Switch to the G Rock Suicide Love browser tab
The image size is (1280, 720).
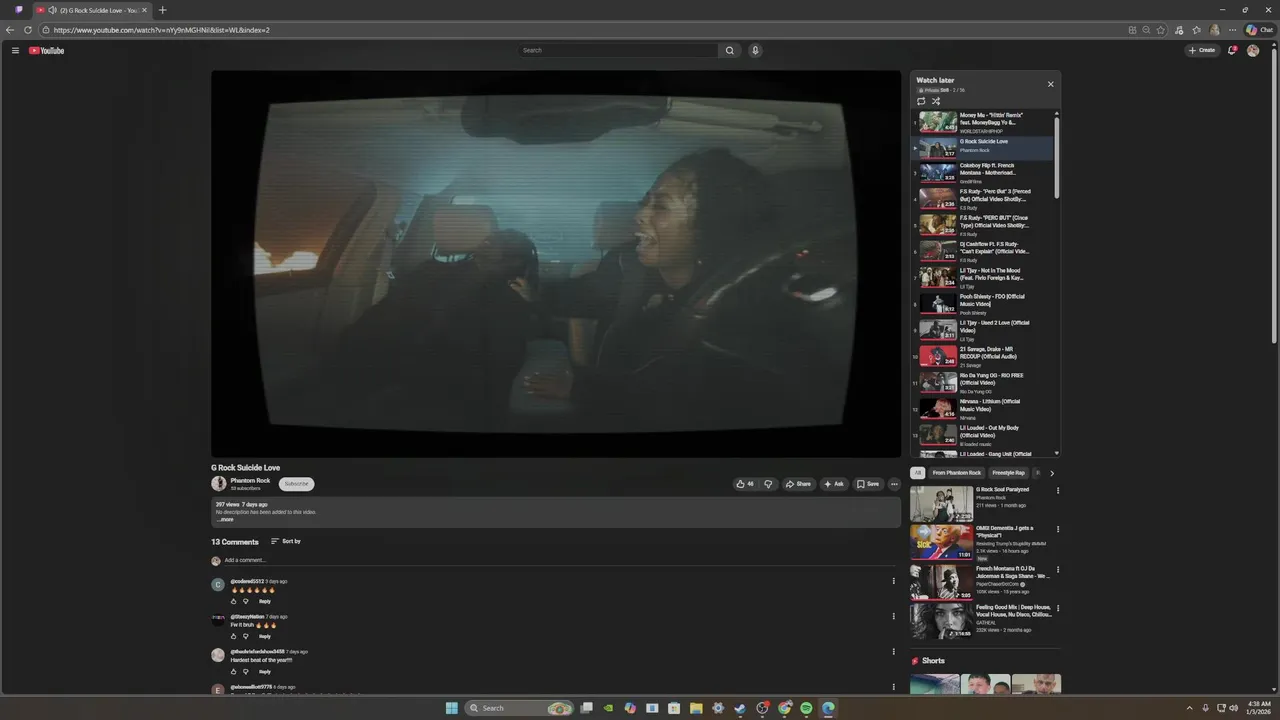(x=90, y=10)
